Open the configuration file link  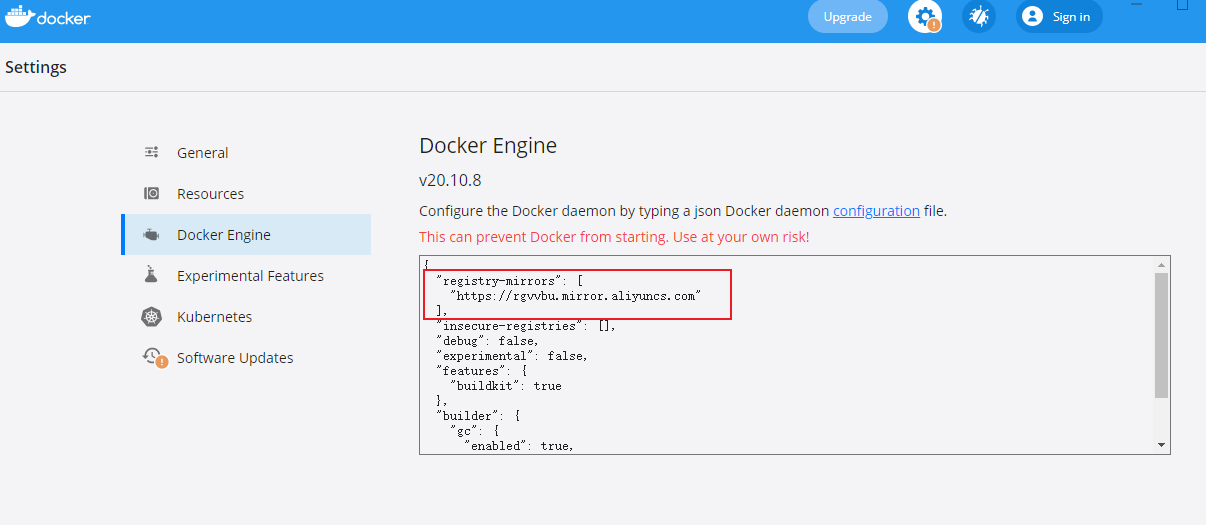(876, 211)
